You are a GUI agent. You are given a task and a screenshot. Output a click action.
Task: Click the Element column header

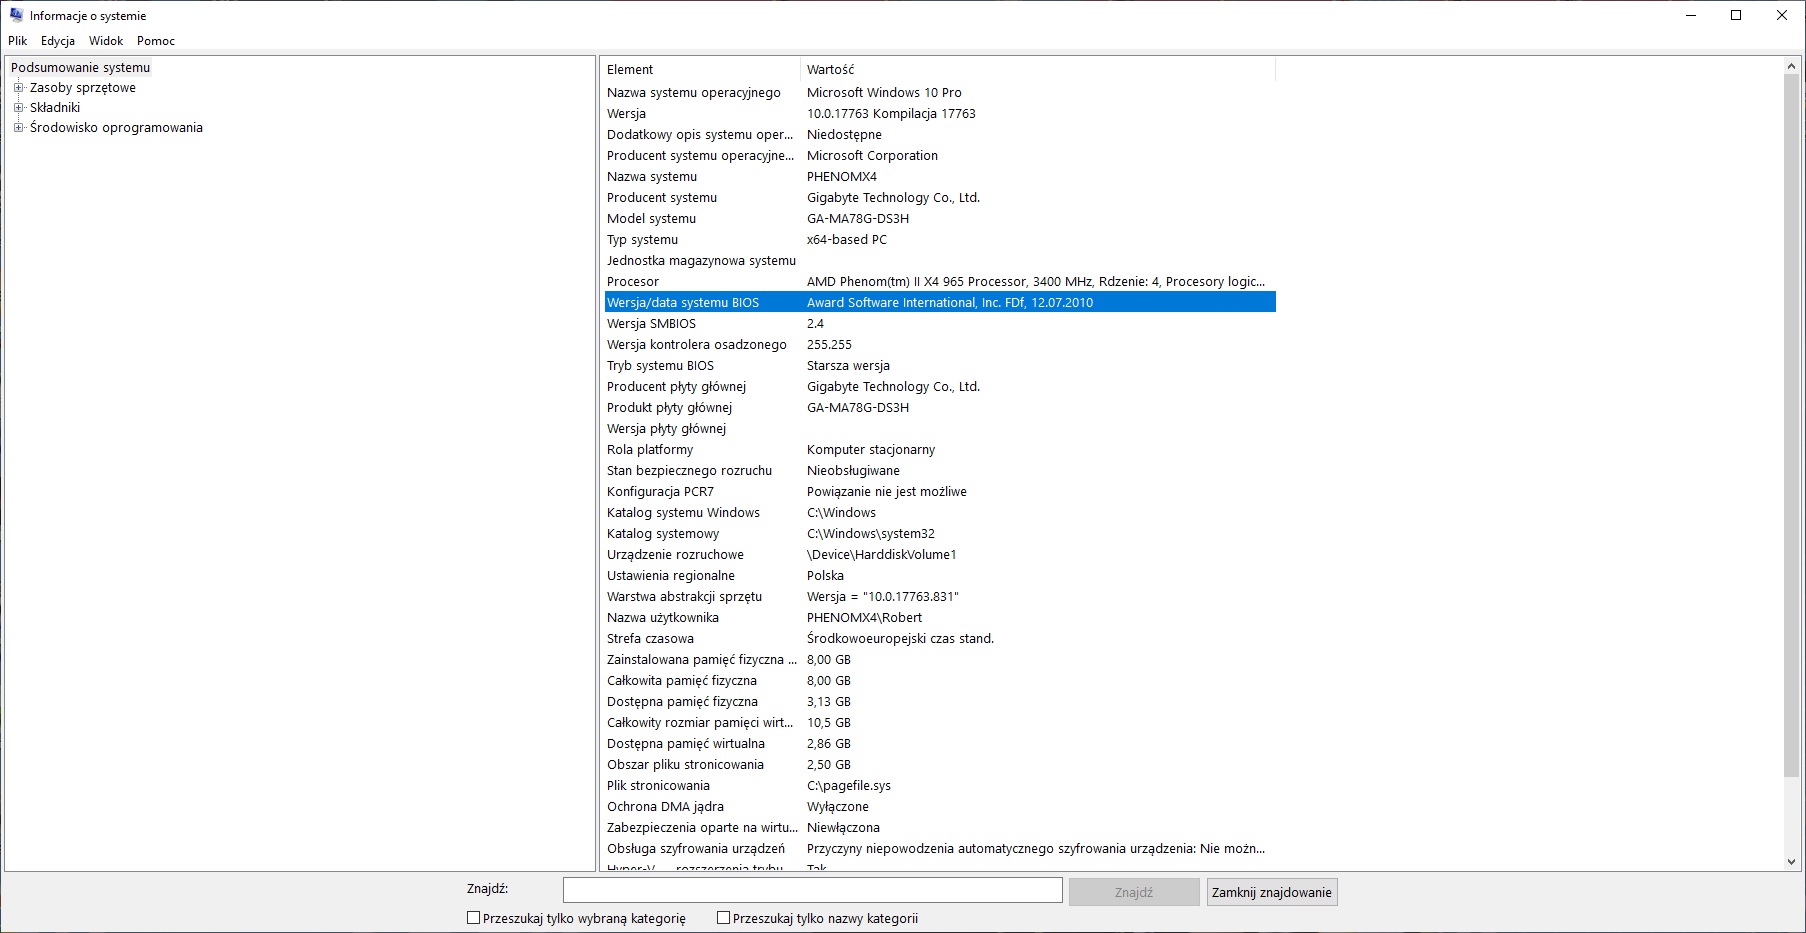(x=702, y=69)
